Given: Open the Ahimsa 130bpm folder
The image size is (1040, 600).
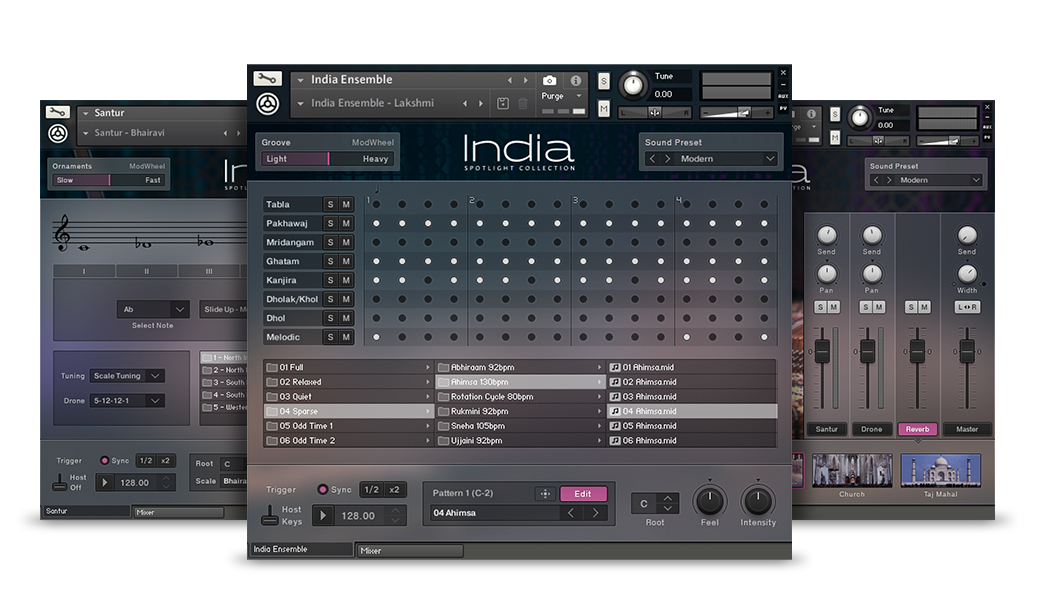Looking at the screenshot, I should click(x=521, y=382).
